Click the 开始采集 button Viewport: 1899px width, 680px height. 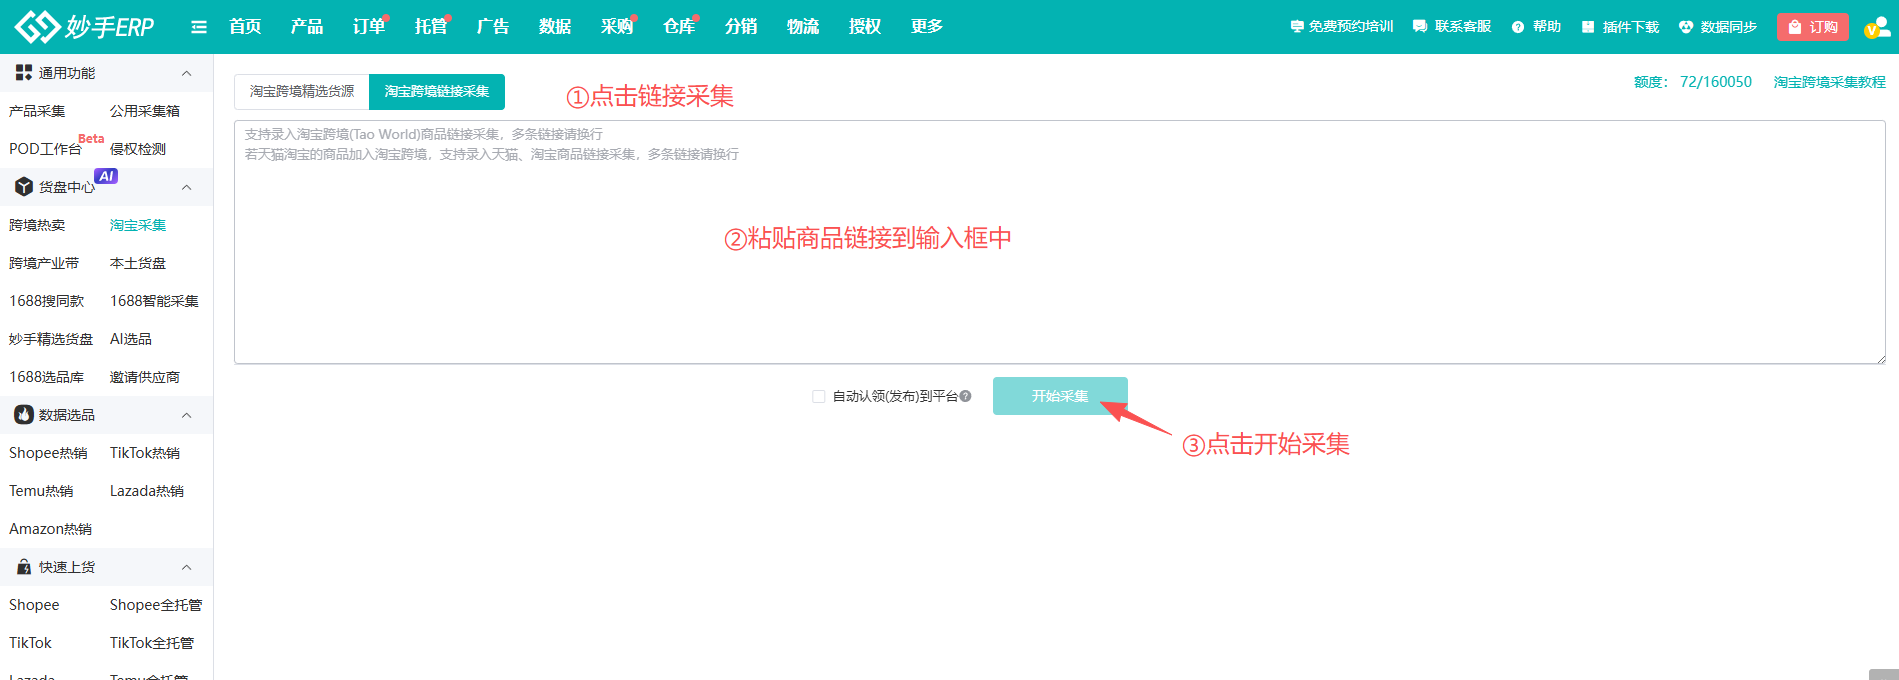(1060, 396)
